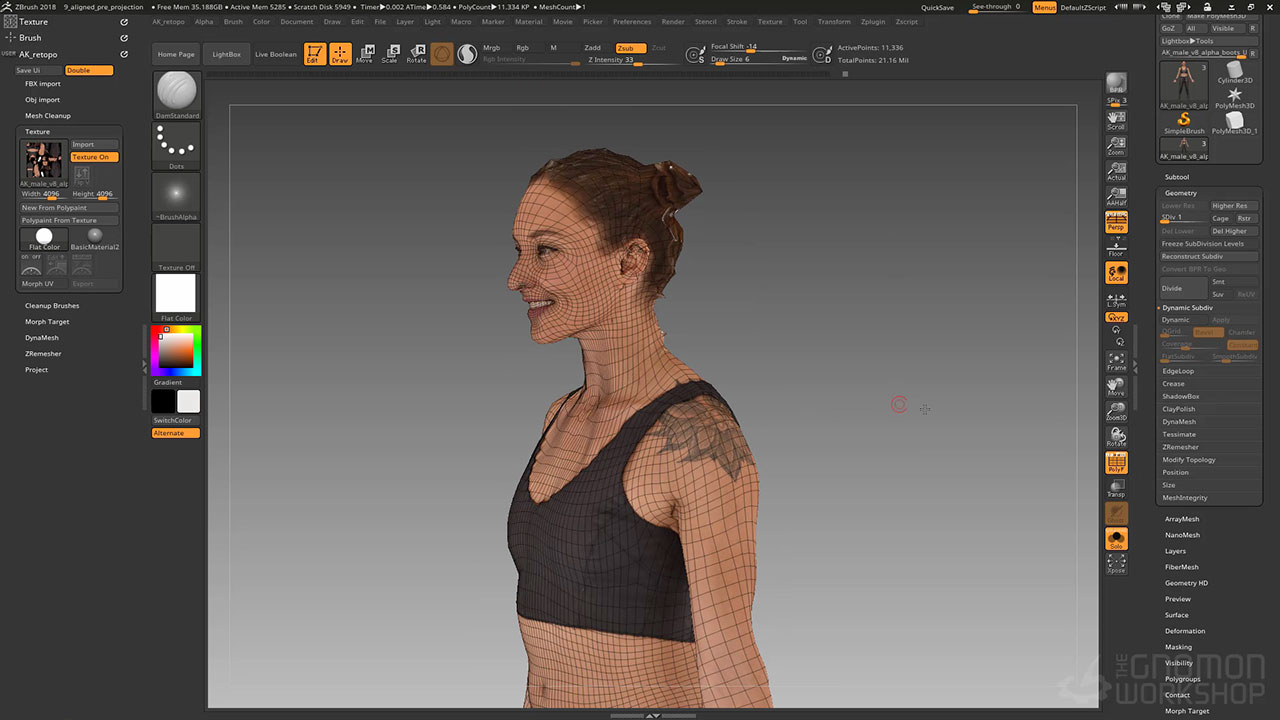Select the Scale transform tool
Viewport: 1280px width, 720px height.
coord(390,54)
